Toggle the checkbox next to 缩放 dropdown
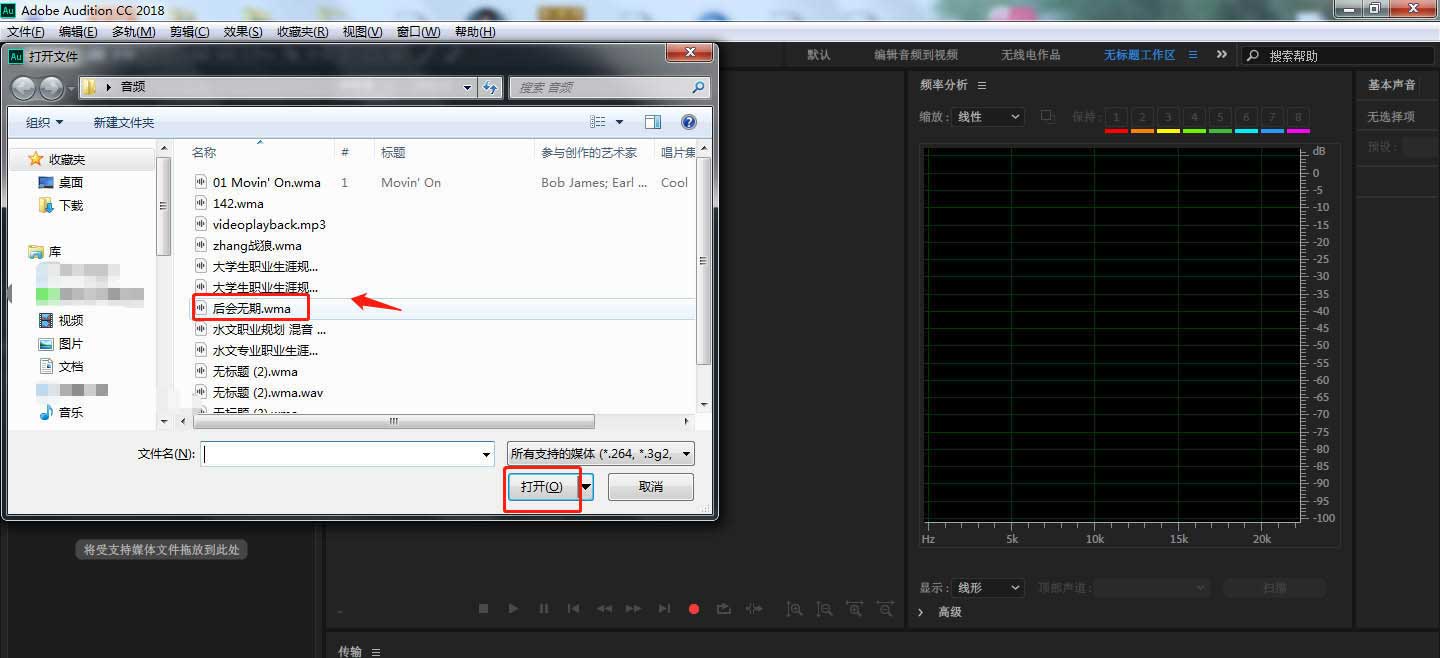Image resolution: width=1440 pixels, height=658 pixels. 1047,116
